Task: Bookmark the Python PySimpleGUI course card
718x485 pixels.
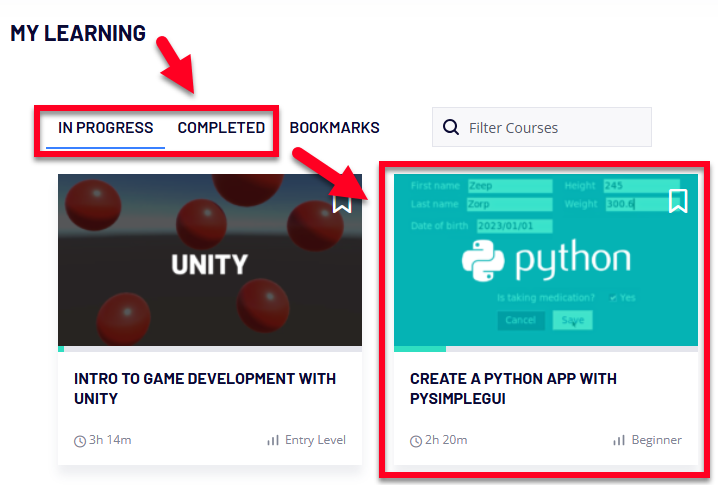Action: pos(678,201)
